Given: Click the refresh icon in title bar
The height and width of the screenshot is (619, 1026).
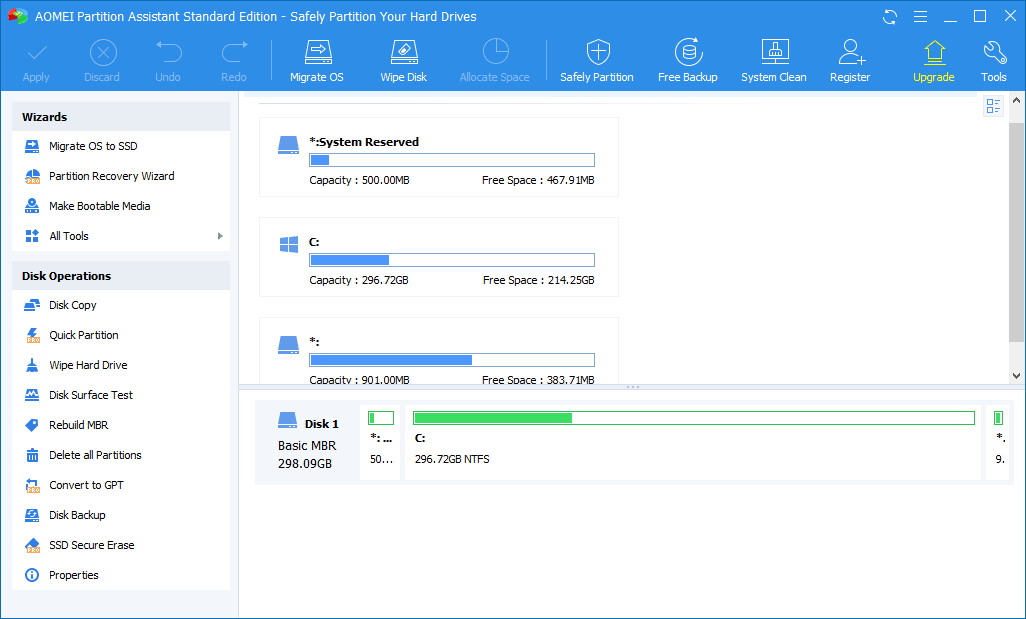Looking at the screenshot, I should (x=890, y=17).
